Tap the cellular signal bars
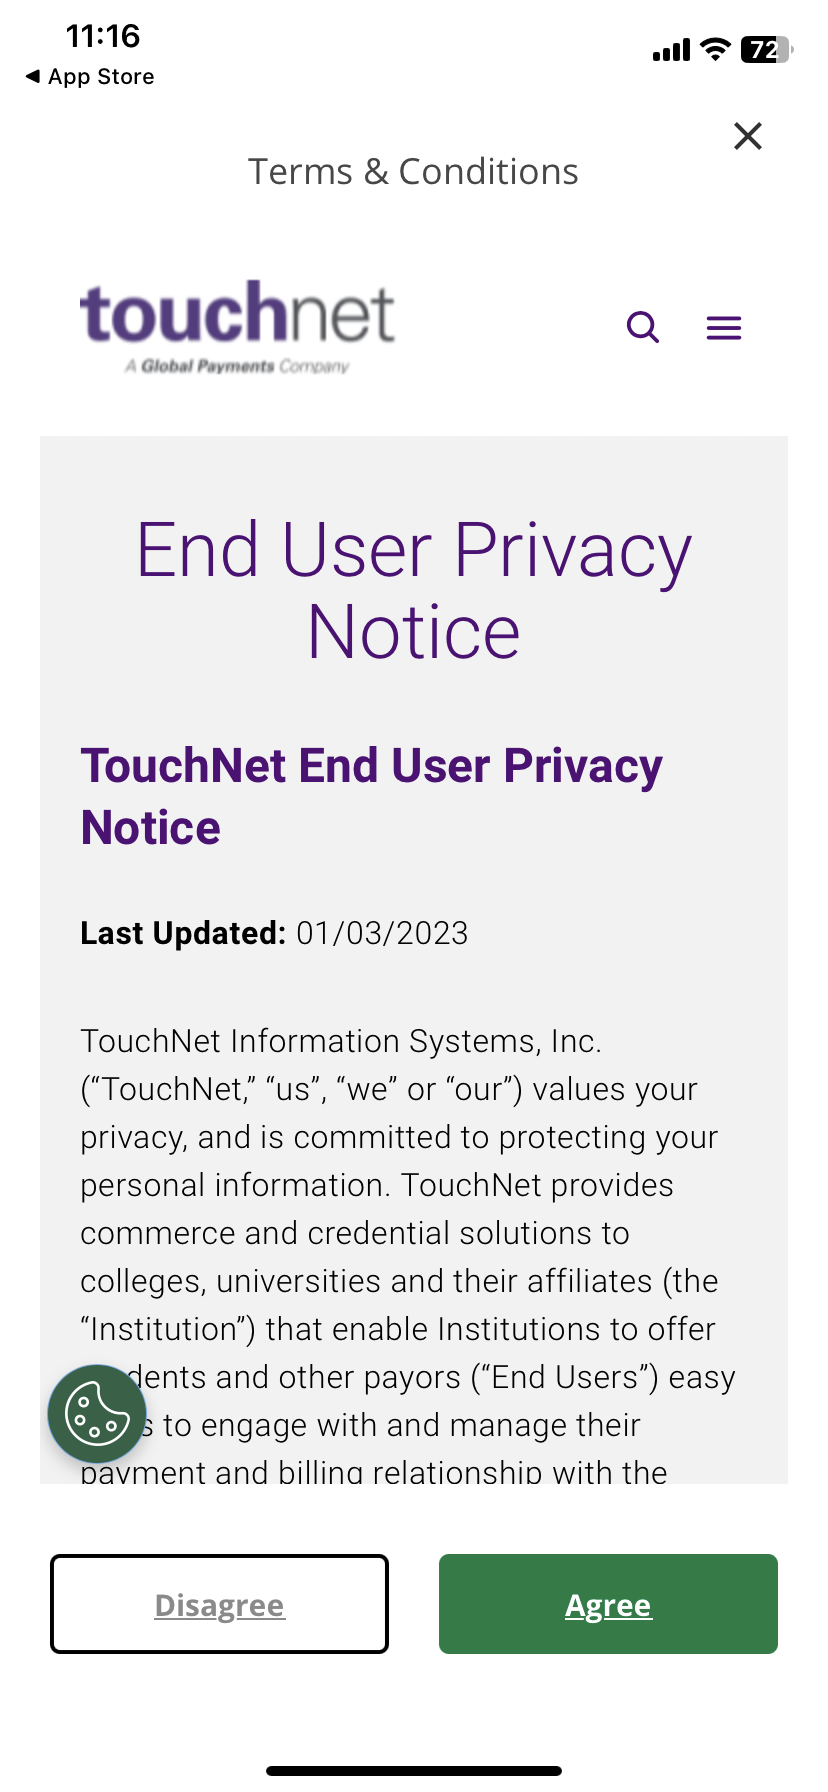The width and height of the screenshot is (828, 1792). 671,50
